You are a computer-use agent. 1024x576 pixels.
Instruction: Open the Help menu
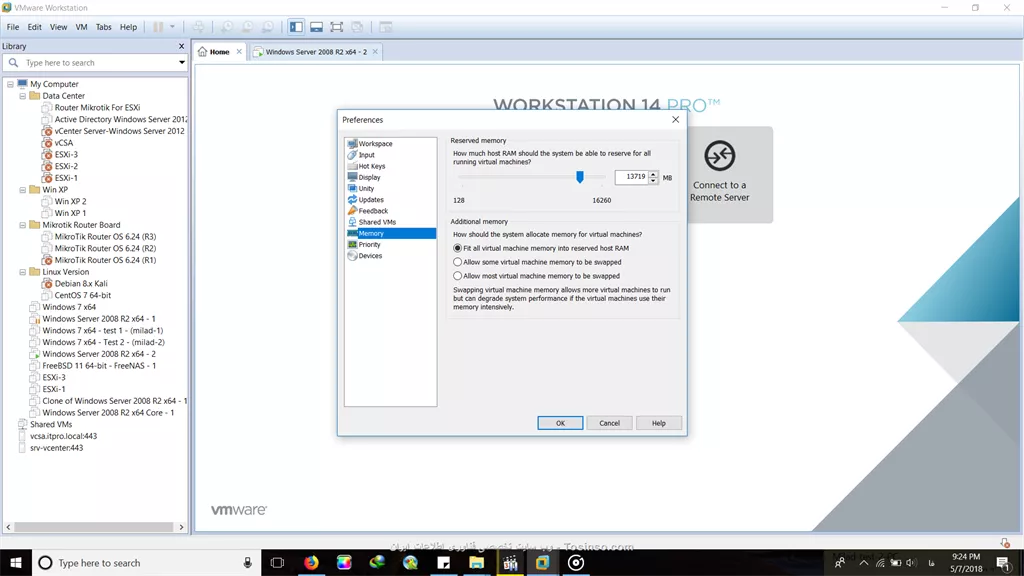click(x=128, y=27)
